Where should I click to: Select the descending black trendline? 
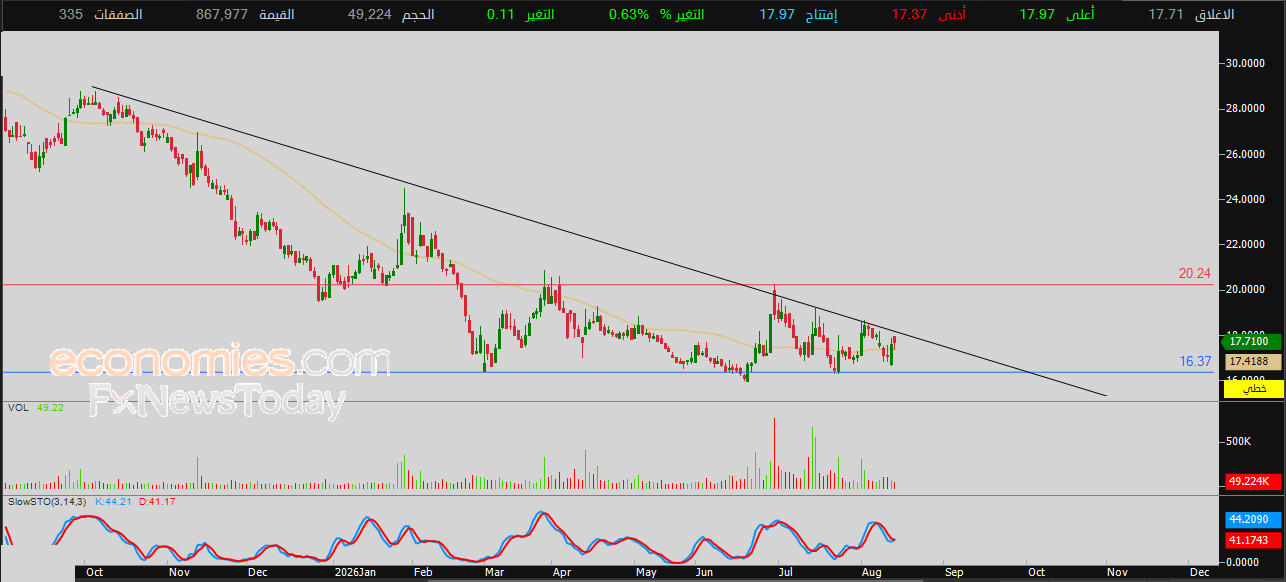pos(600,241)
